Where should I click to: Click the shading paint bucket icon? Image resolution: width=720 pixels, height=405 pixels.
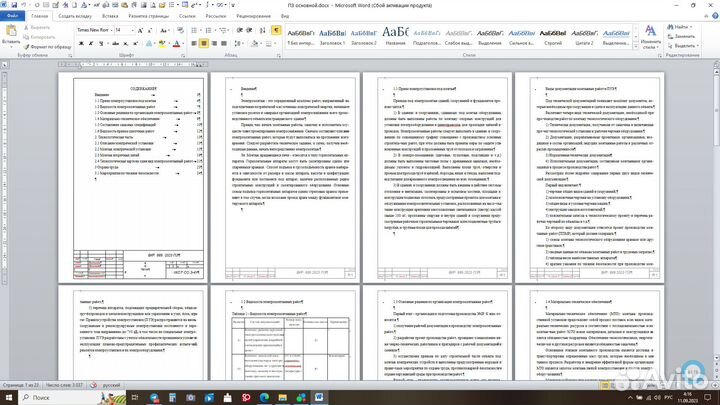[x=254, y=44]
